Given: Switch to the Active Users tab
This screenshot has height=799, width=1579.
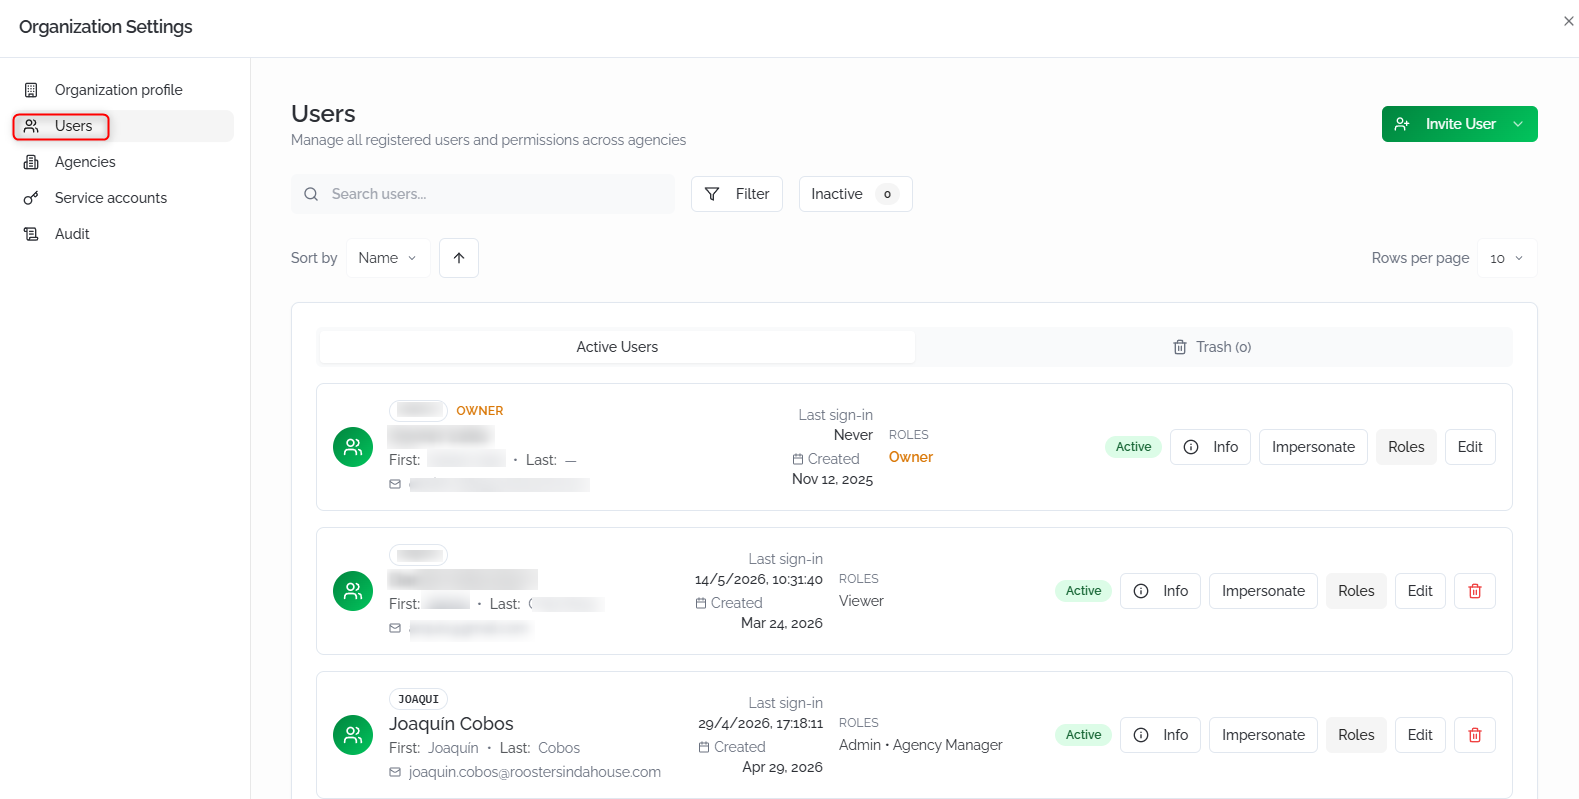Looking at the screenshot, I should coord(617,347).
